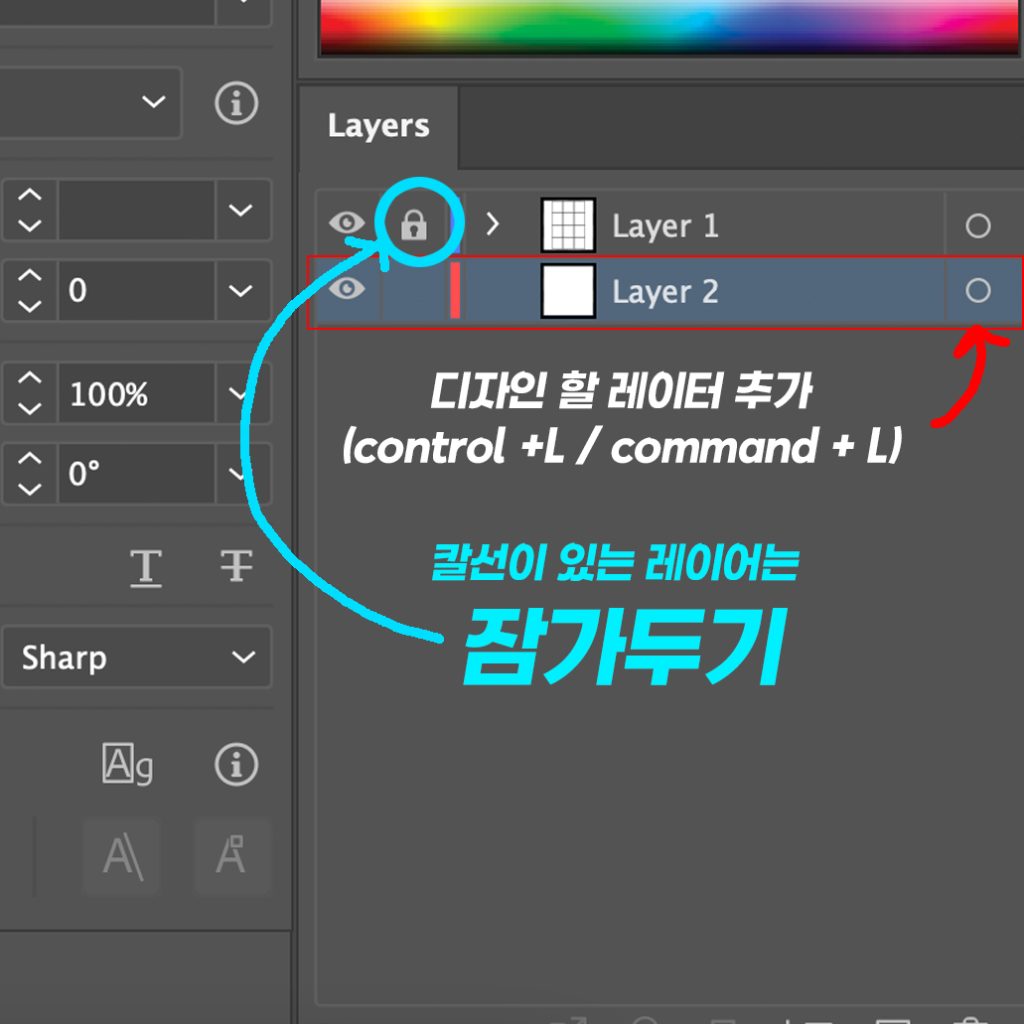Viewport: 1024px width, 1024px height.
Task: Click the stepper arrows beside the 0° field
Action: [30, 473]
